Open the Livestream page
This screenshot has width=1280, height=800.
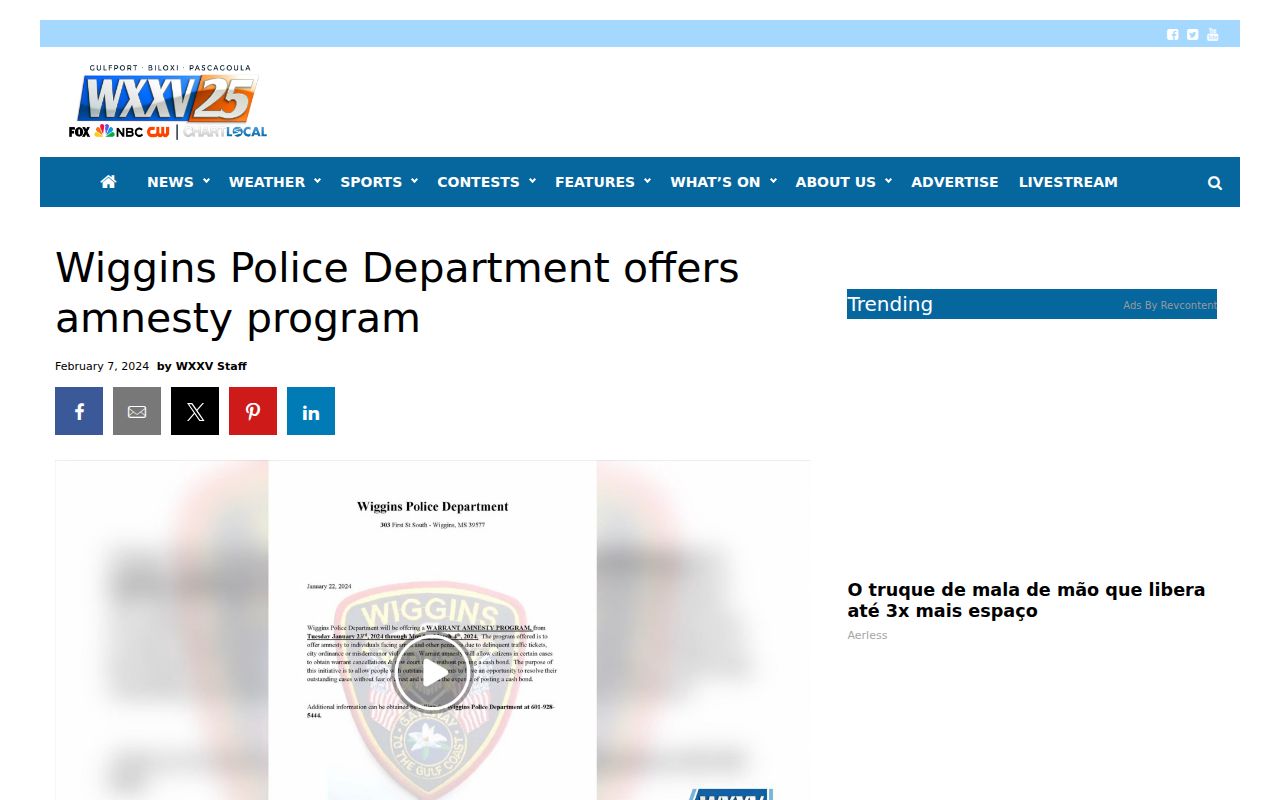(x=1068, y=182)
